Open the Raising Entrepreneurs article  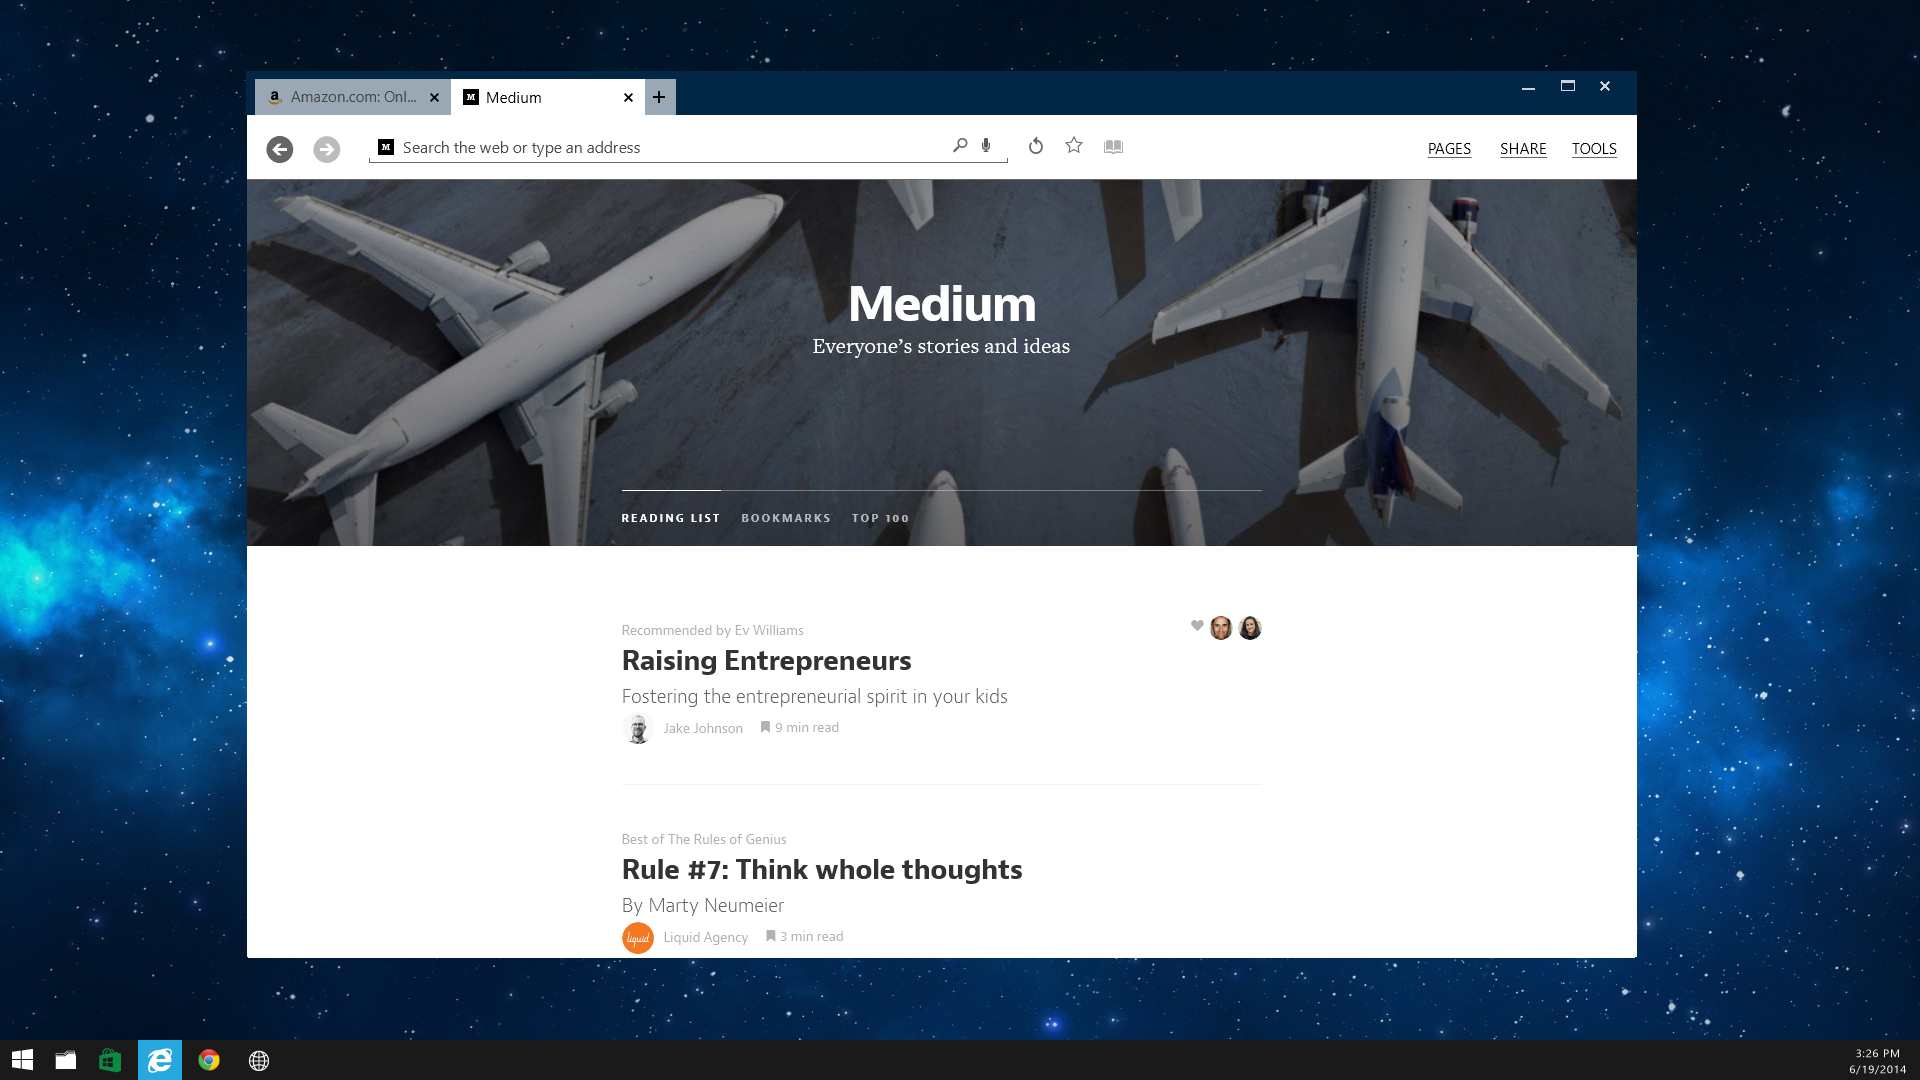[x=766, y=661]
